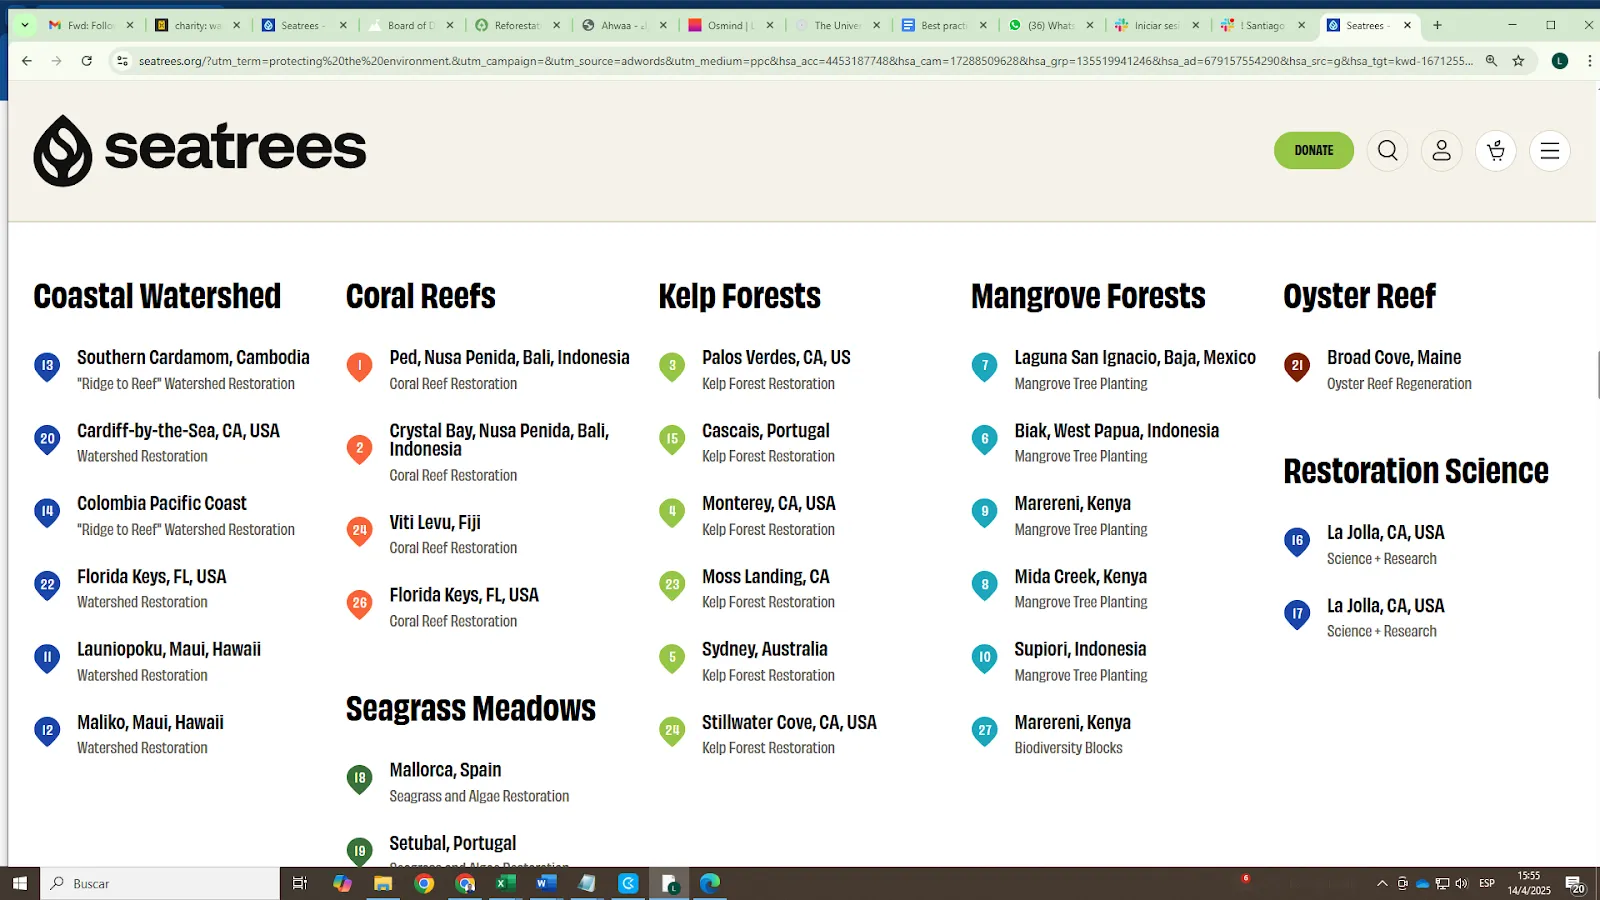This screenshot has width=1600, height=900.
Task: Click map pin 14 Colombia Pacific Coast
Action: coord(47,513)
